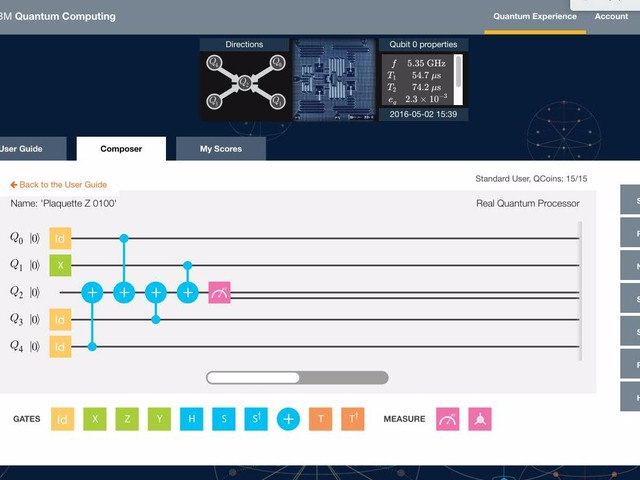Click the Id gate on the Q3 line
Image resolution: width=640 pixels, height=480 pixels.
(60, 320)
